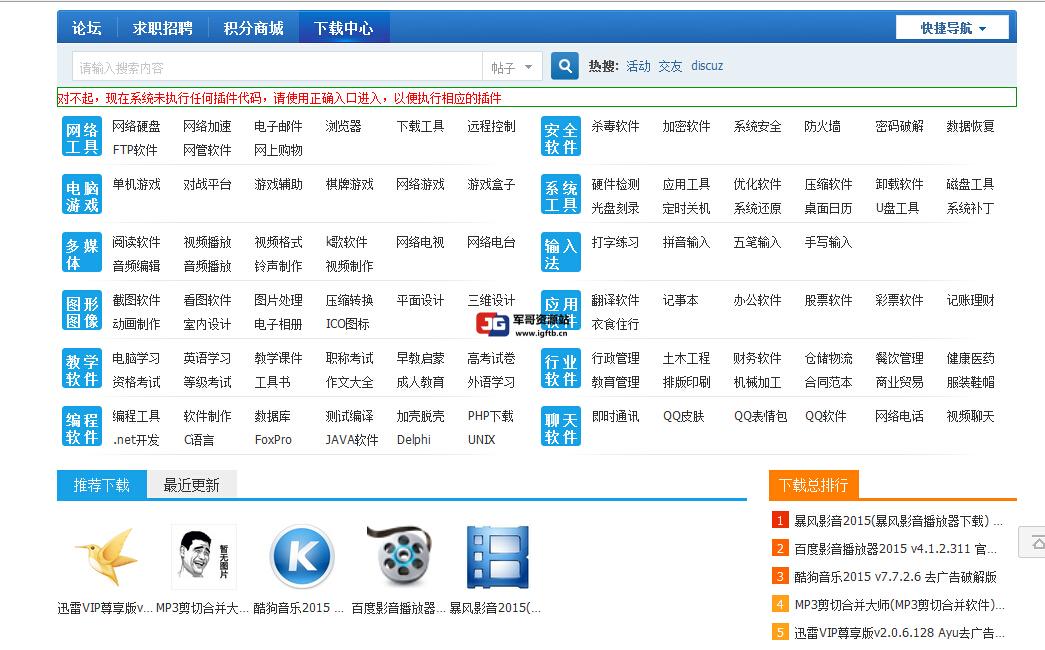Click the 酷狗音乐2015 caption under K icon

(x=299, y=608)
